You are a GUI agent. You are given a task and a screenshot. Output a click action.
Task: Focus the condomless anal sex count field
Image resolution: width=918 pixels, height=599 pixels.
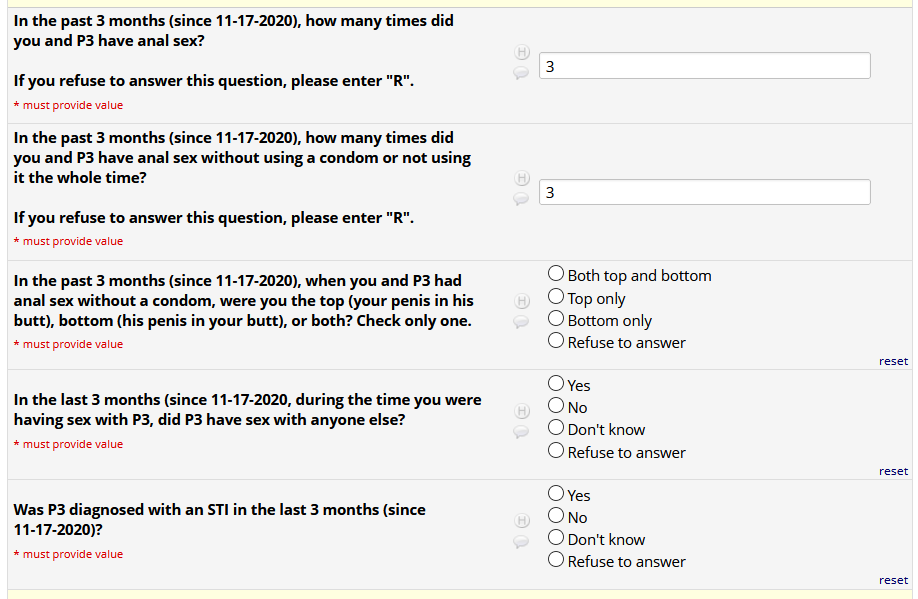point(704,192)
